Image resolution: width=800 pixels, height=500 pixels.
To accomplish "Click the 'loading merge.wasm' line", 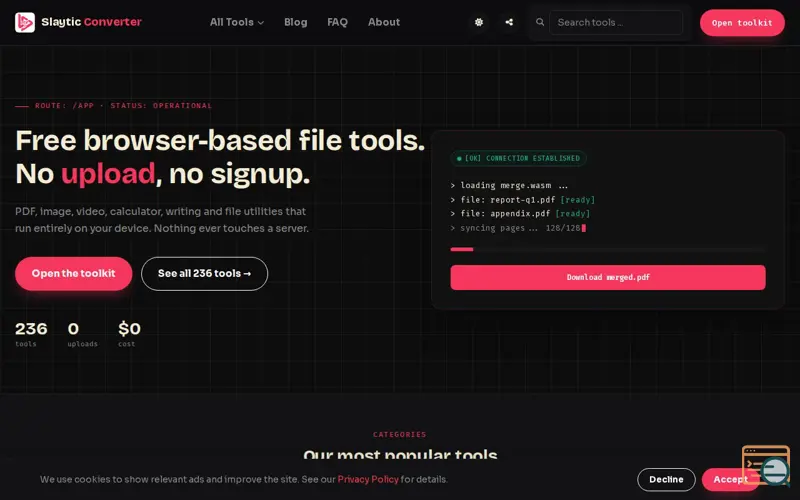I will (509, 186).
